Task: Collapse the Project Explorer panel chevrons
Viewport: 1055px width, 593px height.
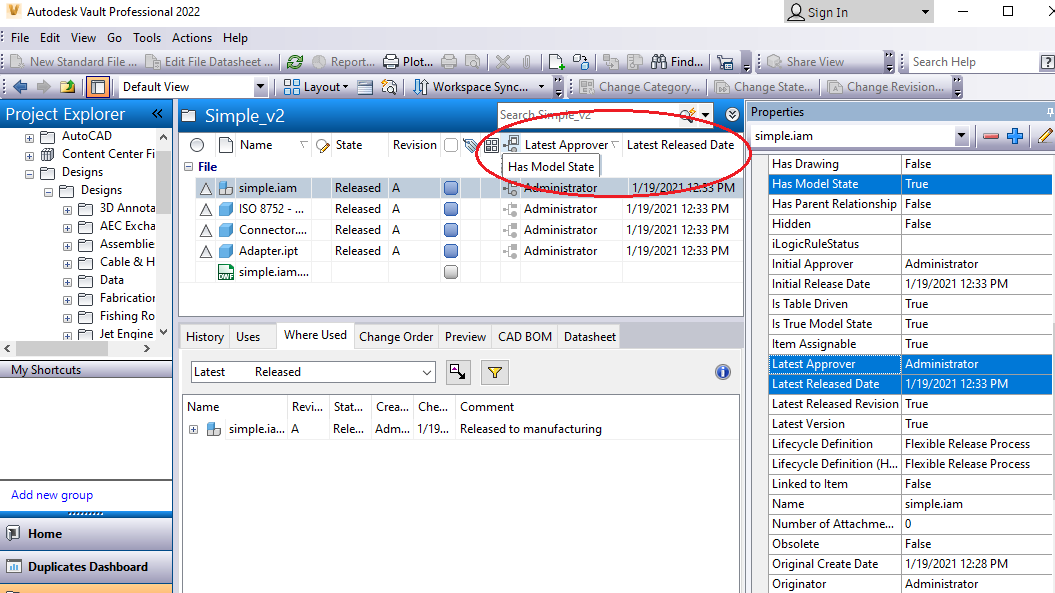Action: pyautogui.click(x=157, y=114)
